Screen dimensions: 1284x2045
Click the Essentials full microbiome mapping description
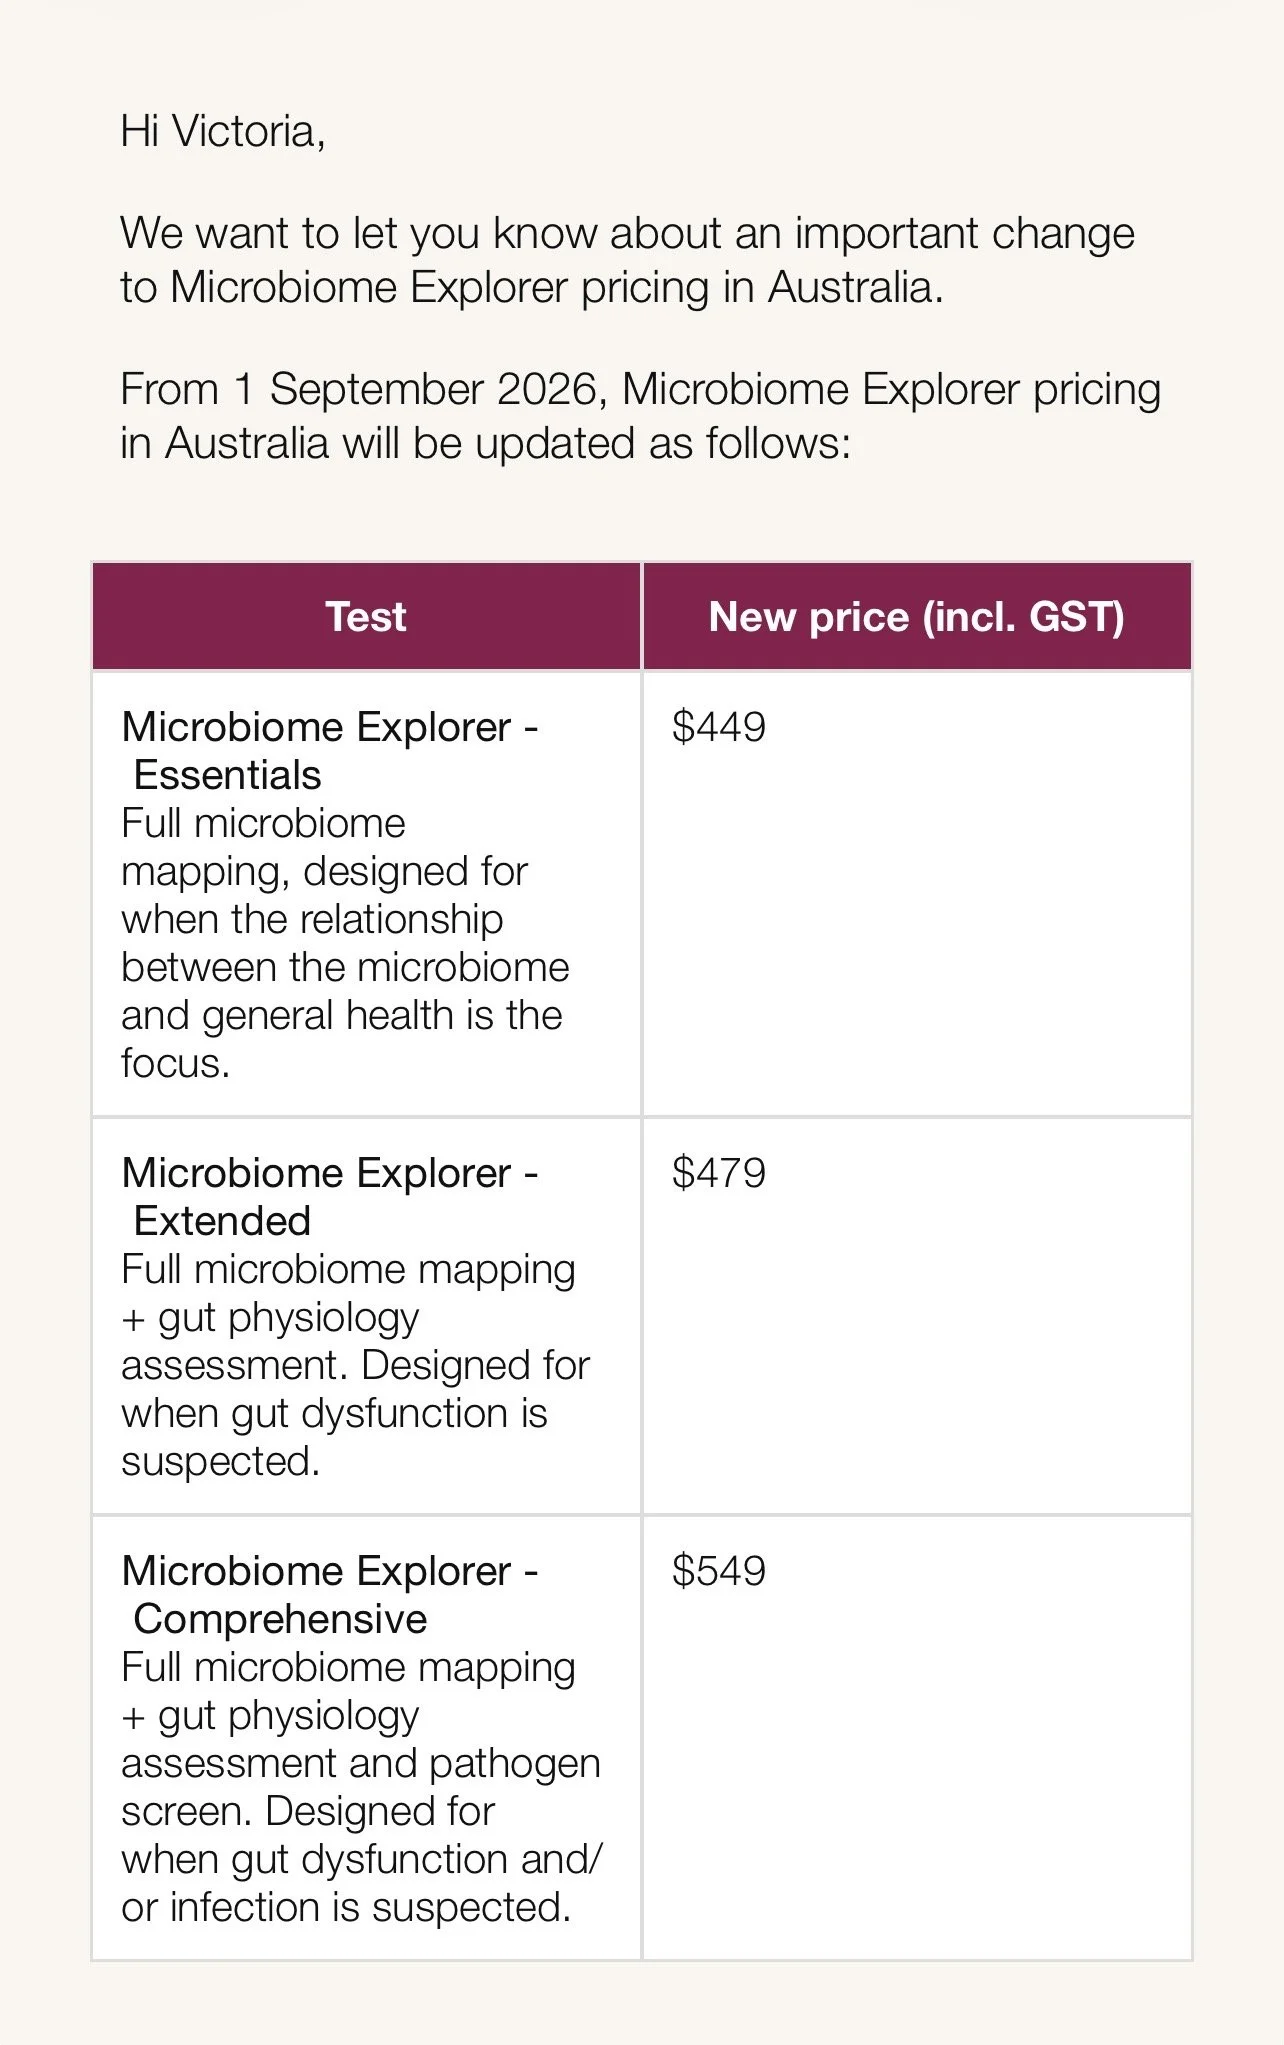tap(345, 944)
